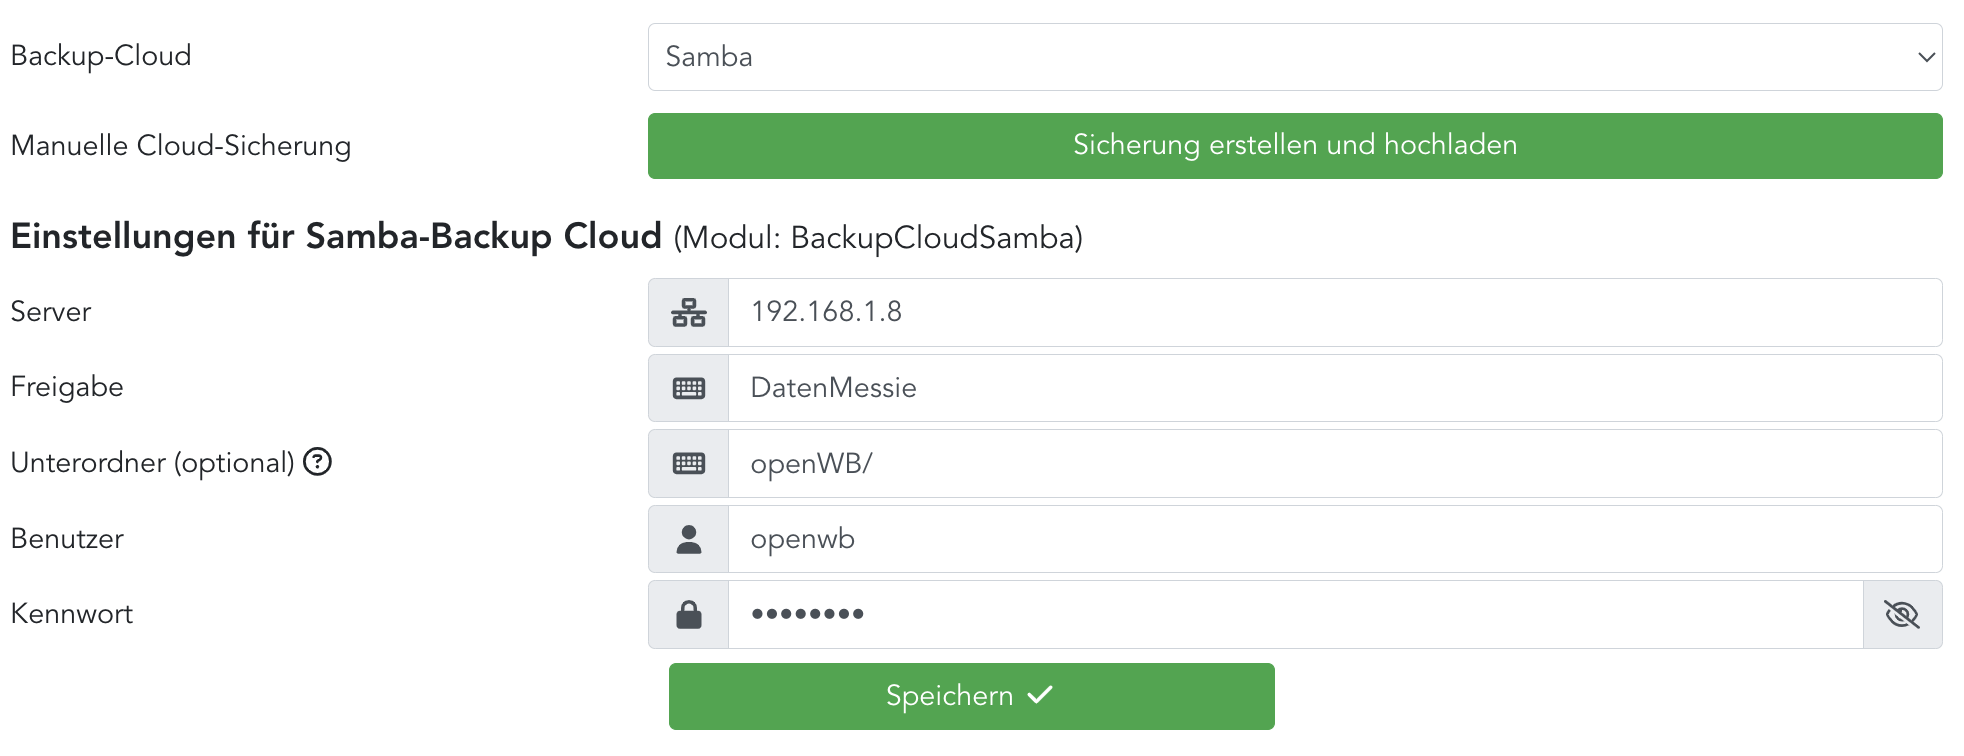Click the Backup-Cloud dropdown chevron arrow
1964x756 pixels.
[1926, 57]
